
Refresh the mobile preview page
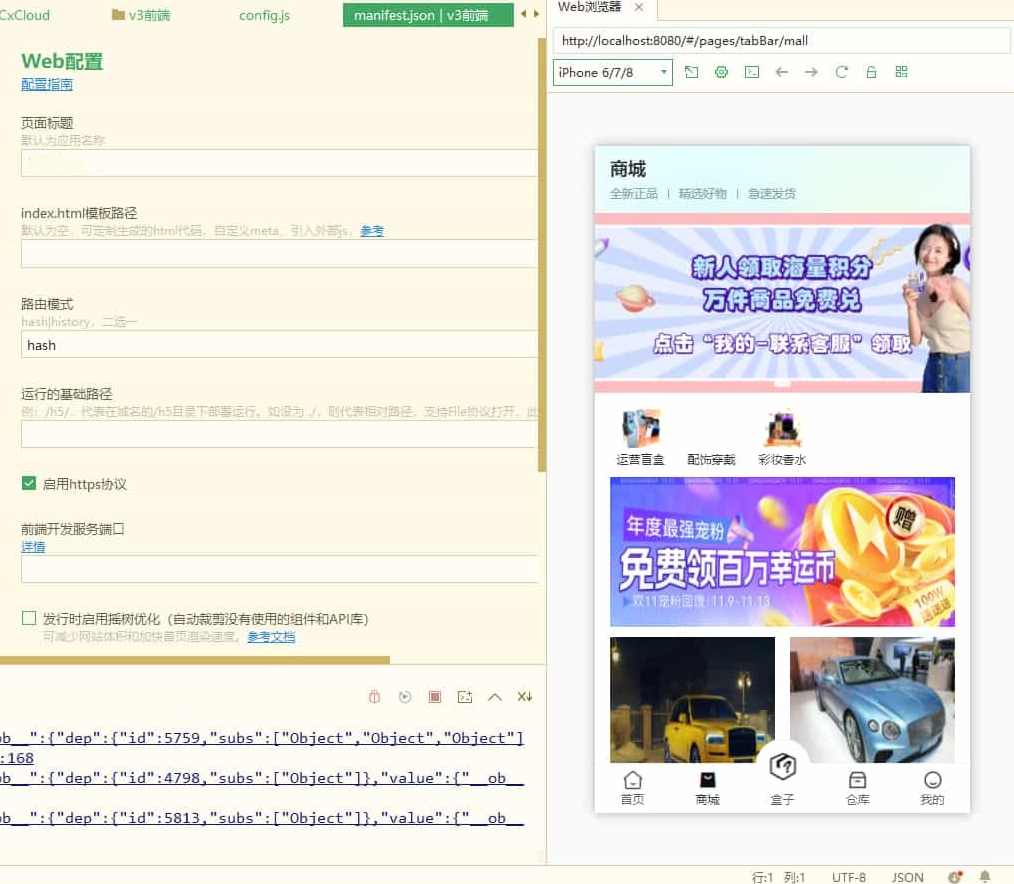pos(842,71)
